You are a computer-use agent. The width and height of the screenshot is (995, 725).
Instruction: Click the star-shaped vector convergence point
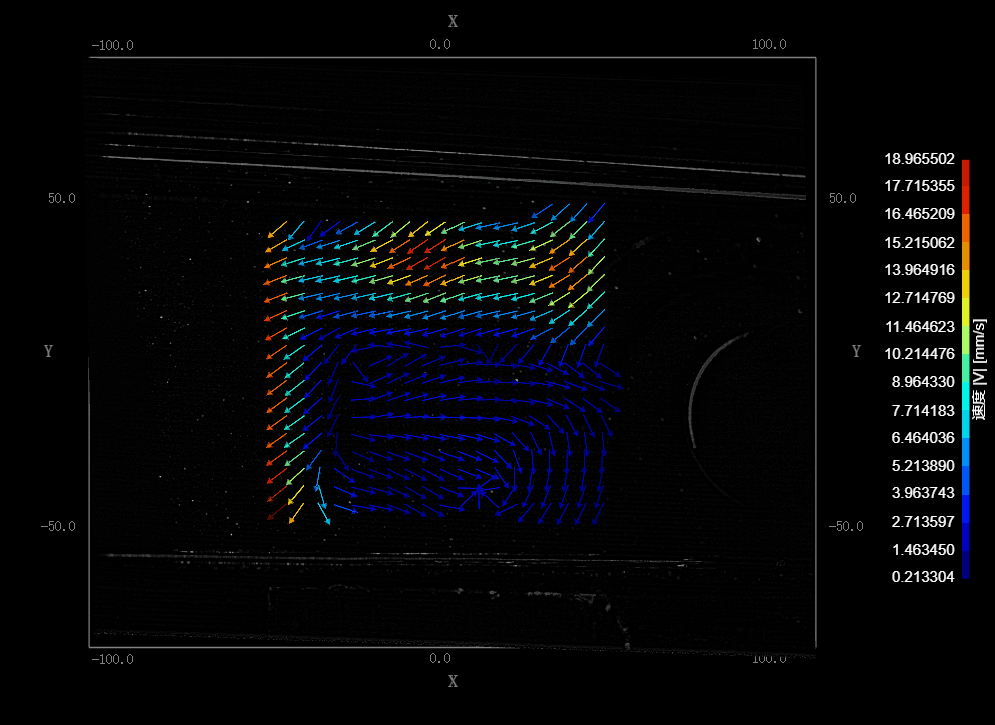(x=479, y=489)
